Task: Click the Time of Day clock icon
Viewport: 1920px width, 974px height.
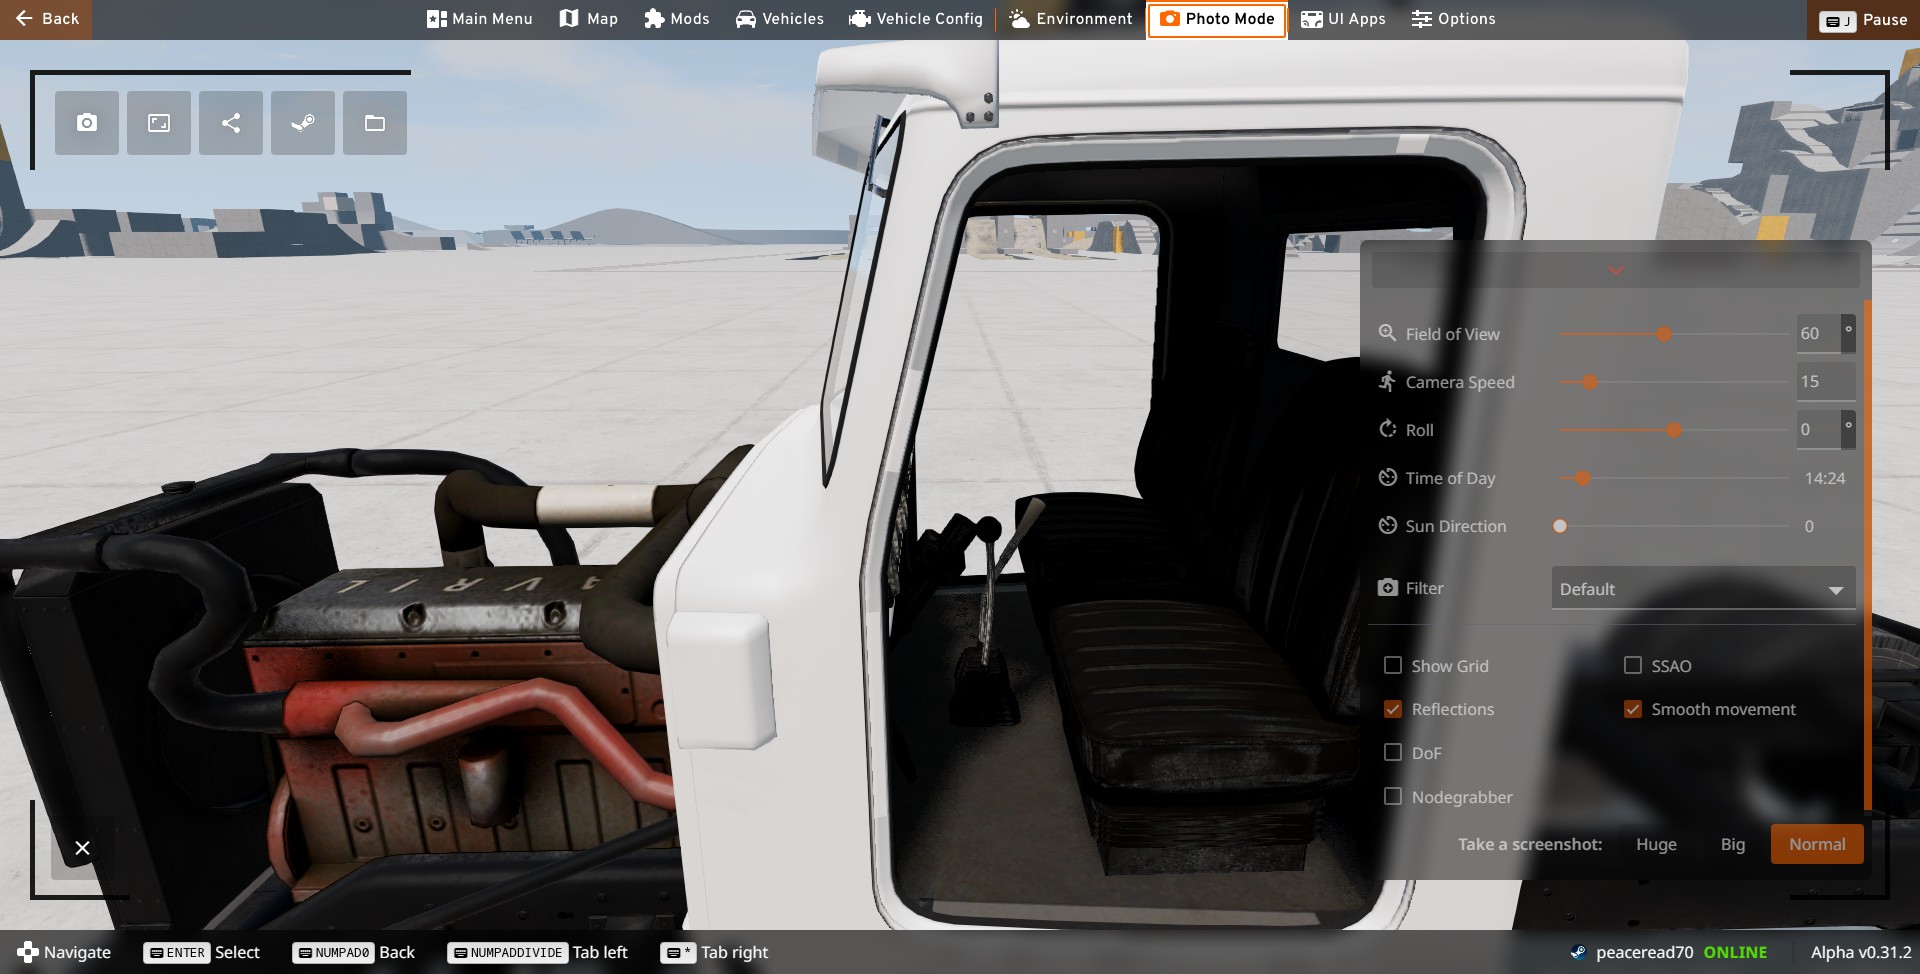Action: click(x=1387, y=477)
